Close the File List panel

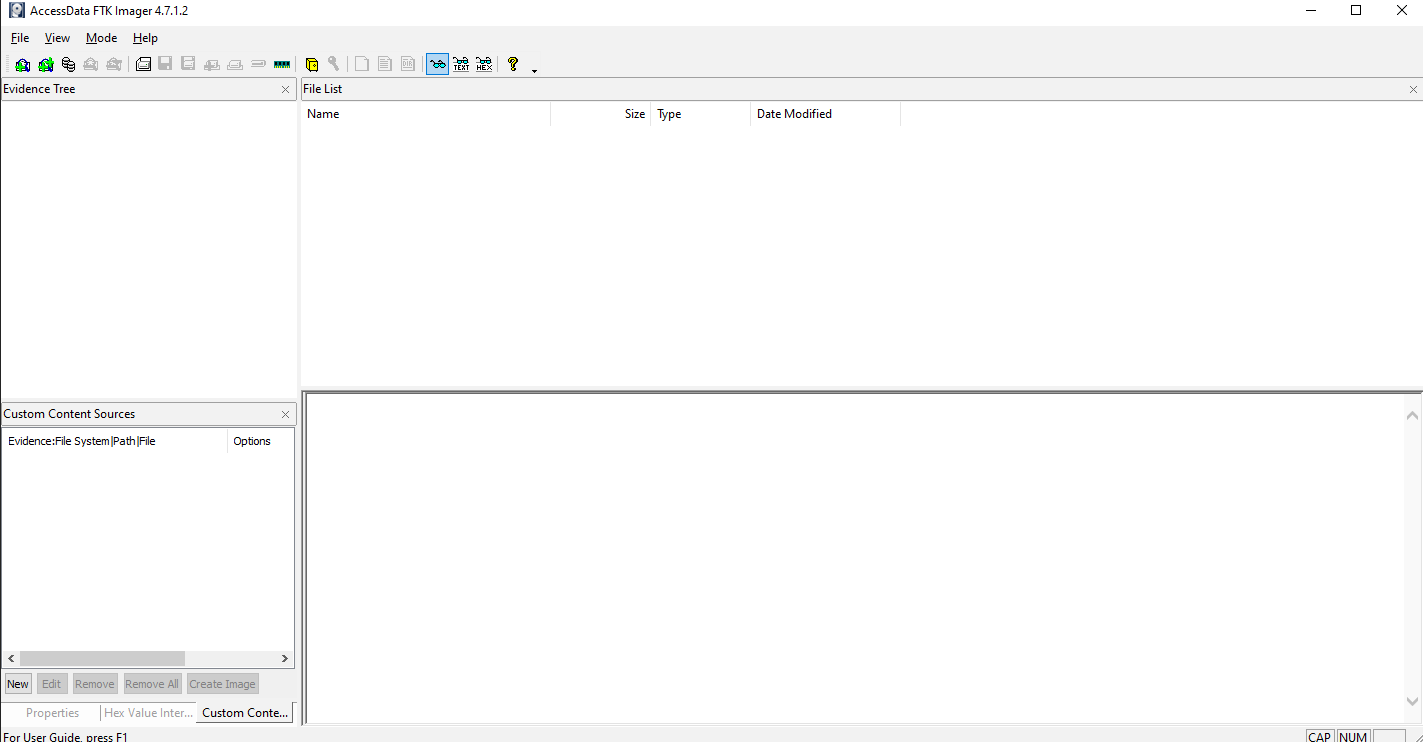click(x=1413, y=89)
